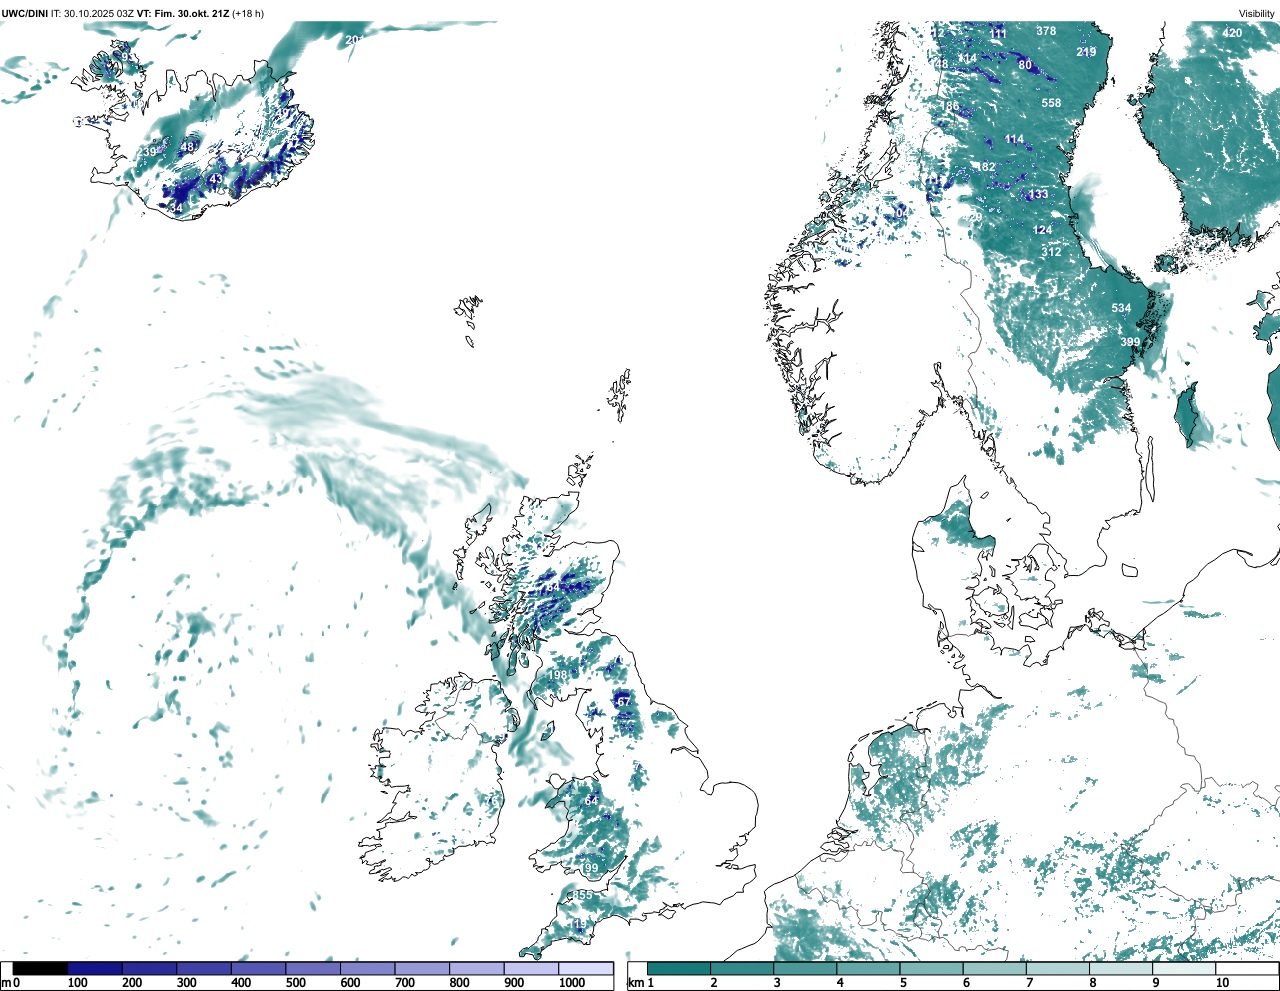The height and width of the screenshot is (991, 1280).
Task: Pick the 9–10 km lightest swatch
Action: (x=1185, y=968)
